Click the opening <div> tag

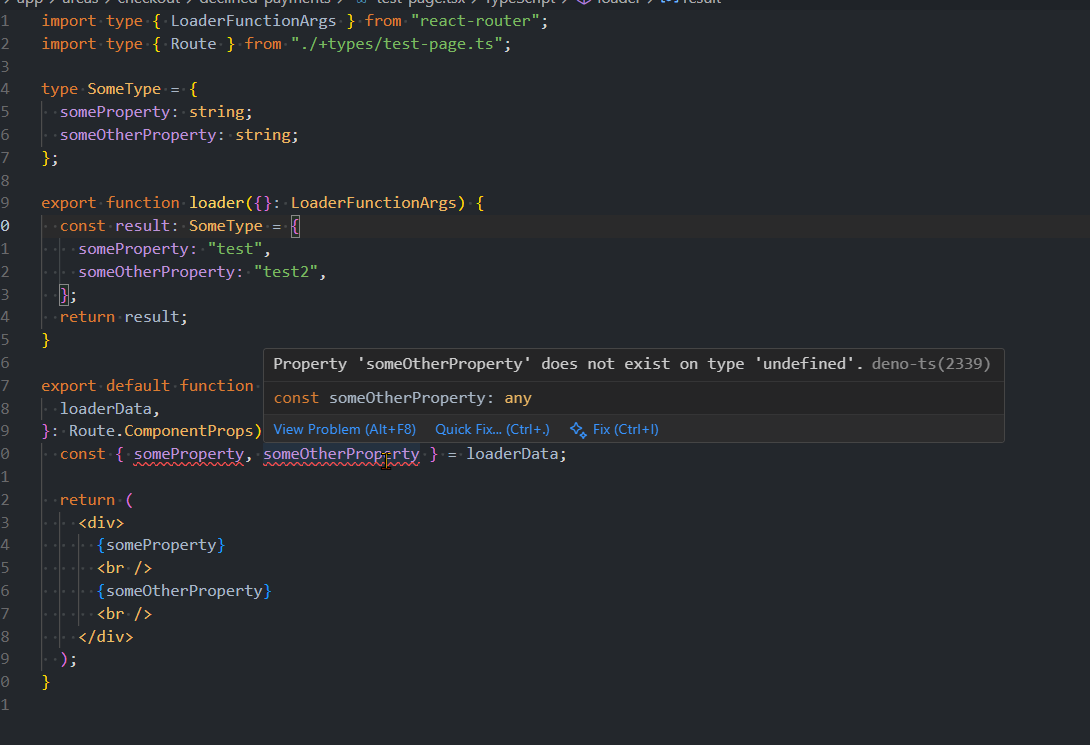[x=101, y=523]
